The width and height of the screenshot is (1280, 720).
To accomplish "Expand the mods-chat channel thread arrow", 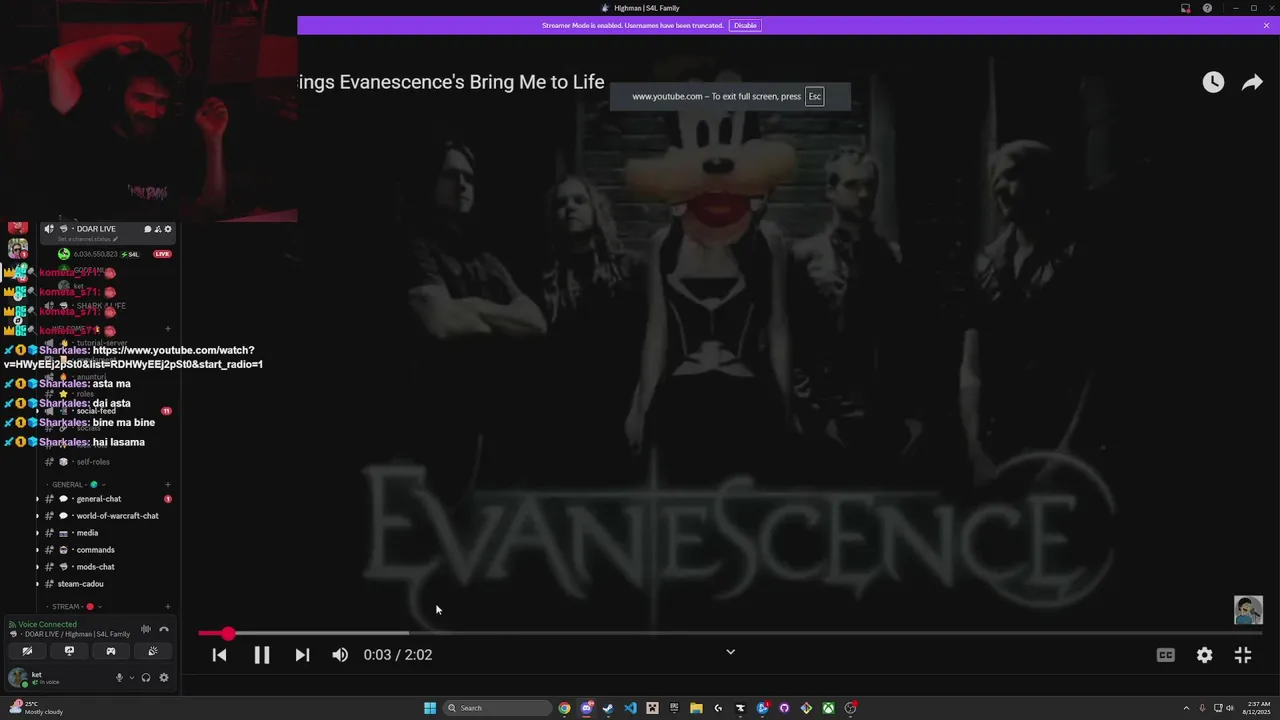I will point(38,567).
